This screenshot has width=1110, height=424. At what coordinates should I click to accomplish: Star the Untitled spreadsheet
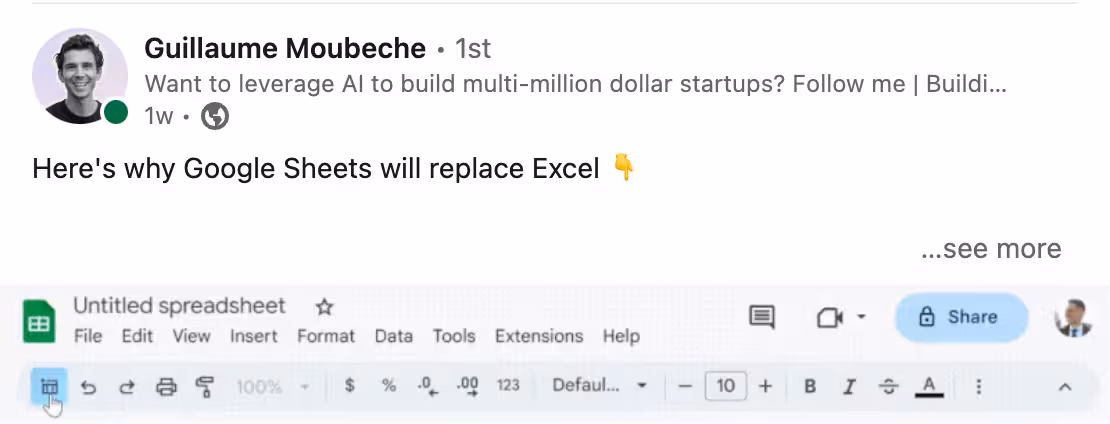point(324,307)
